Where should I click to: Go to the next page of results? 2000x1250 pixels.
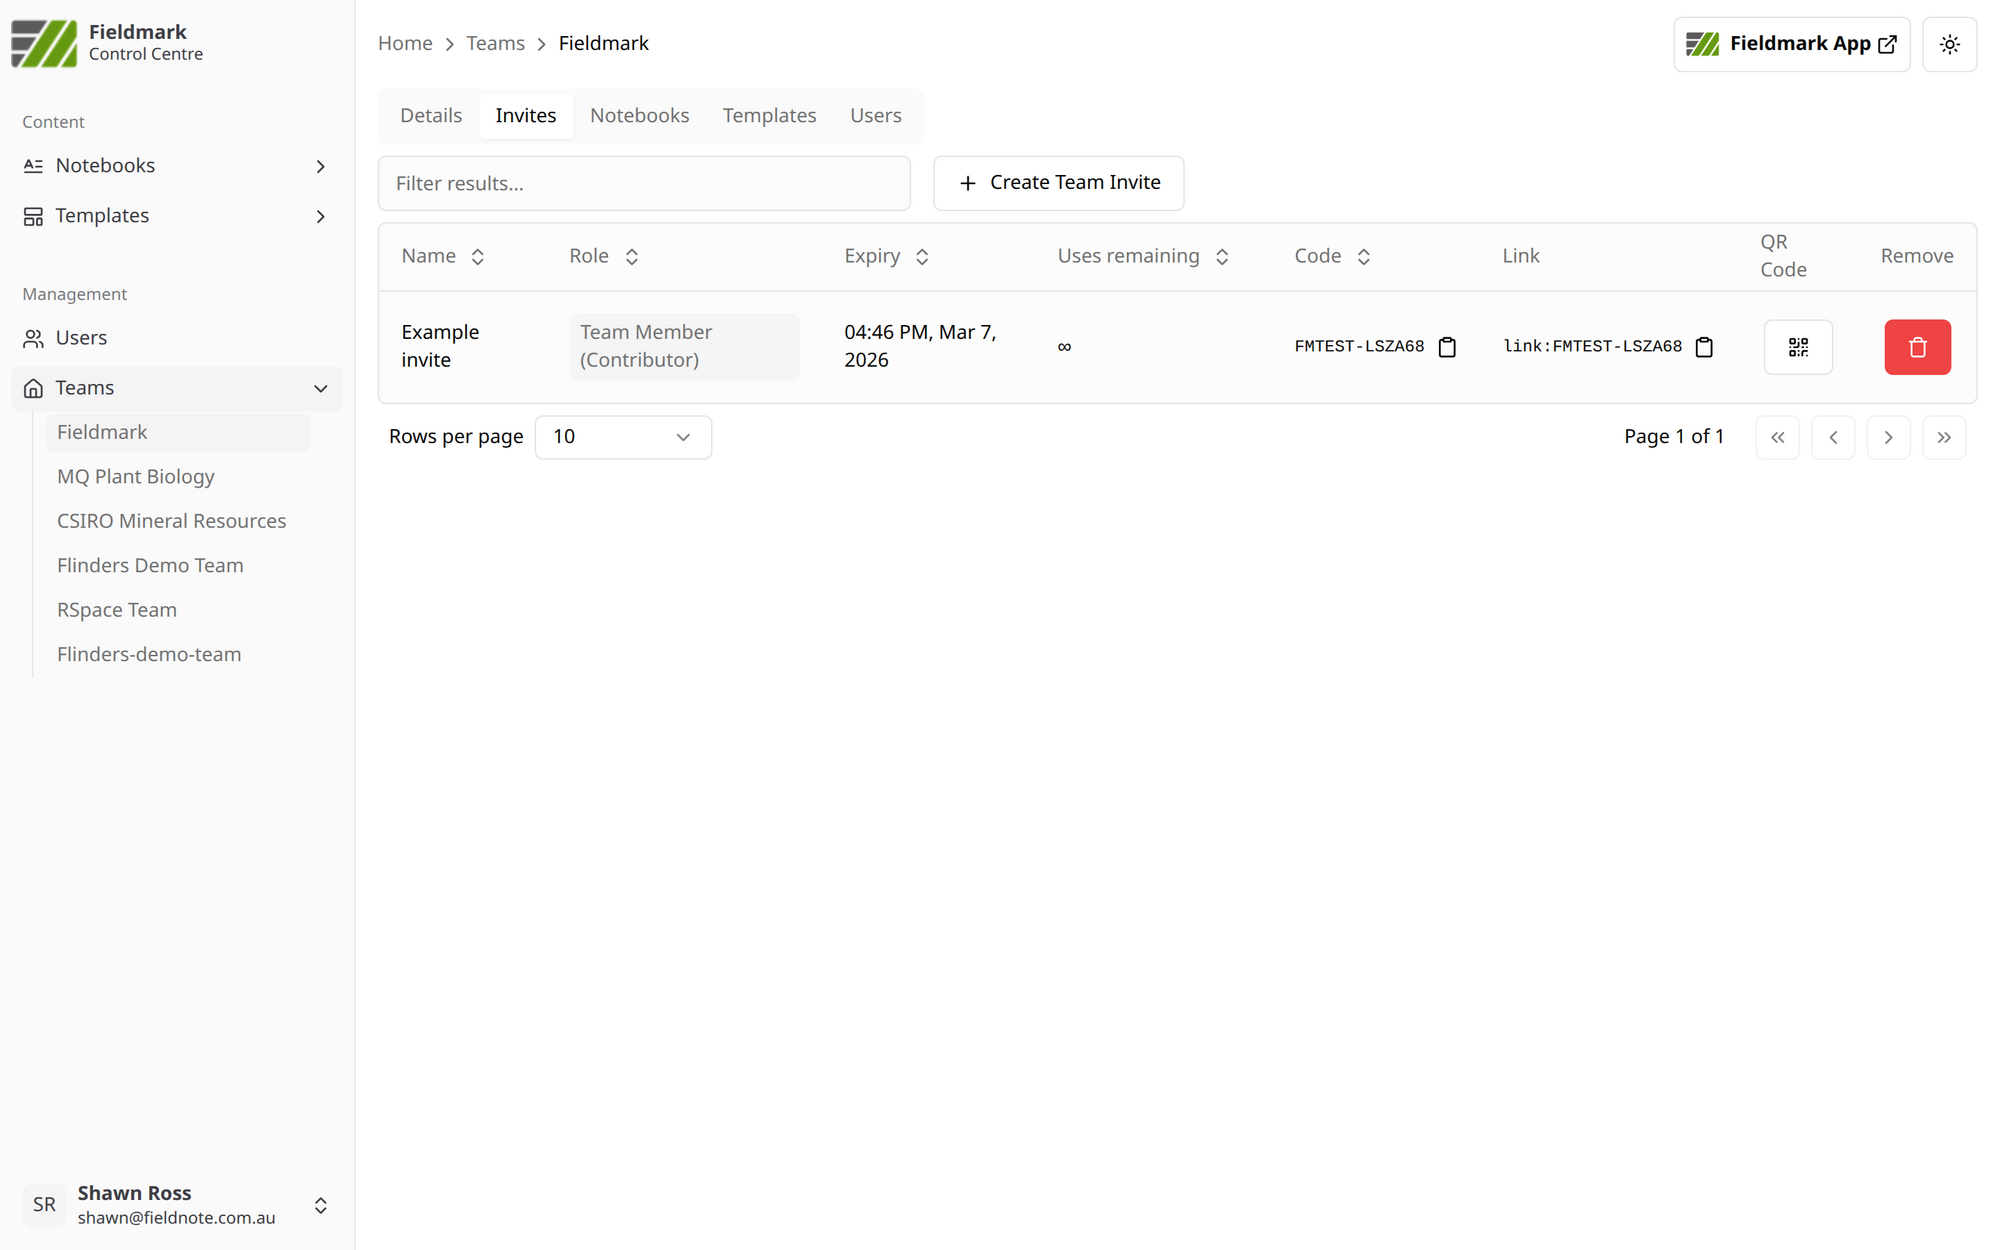tap(1887, 437)
